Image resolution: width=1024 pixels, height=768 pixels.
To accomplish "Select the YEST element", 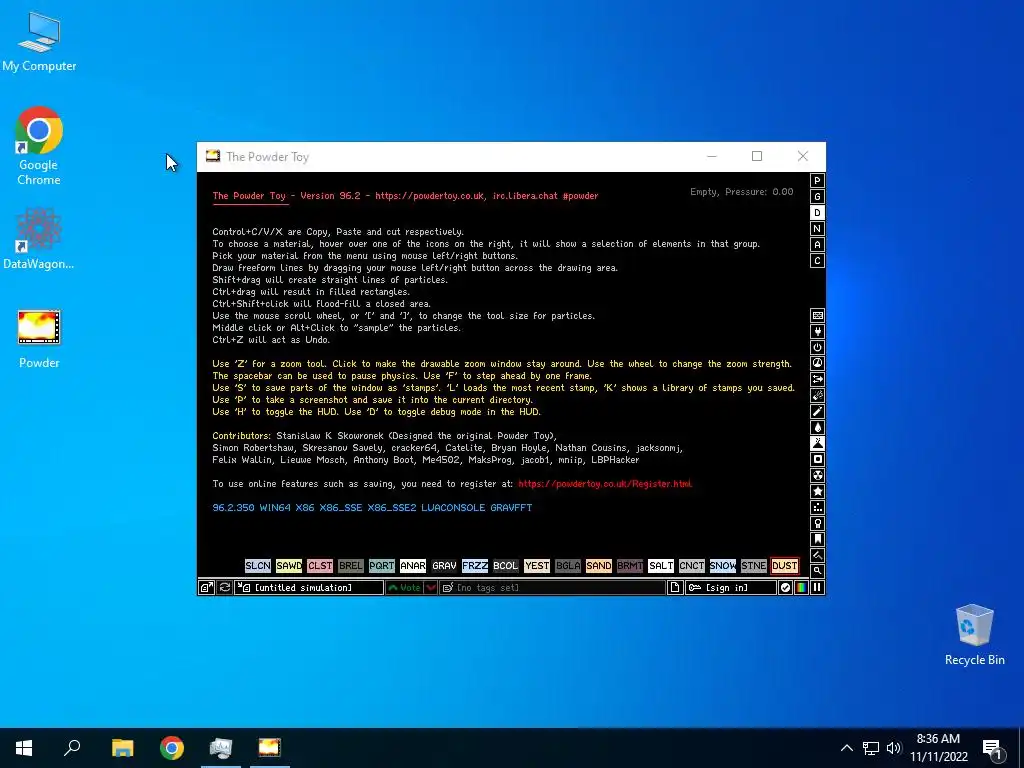I will 537,566.
